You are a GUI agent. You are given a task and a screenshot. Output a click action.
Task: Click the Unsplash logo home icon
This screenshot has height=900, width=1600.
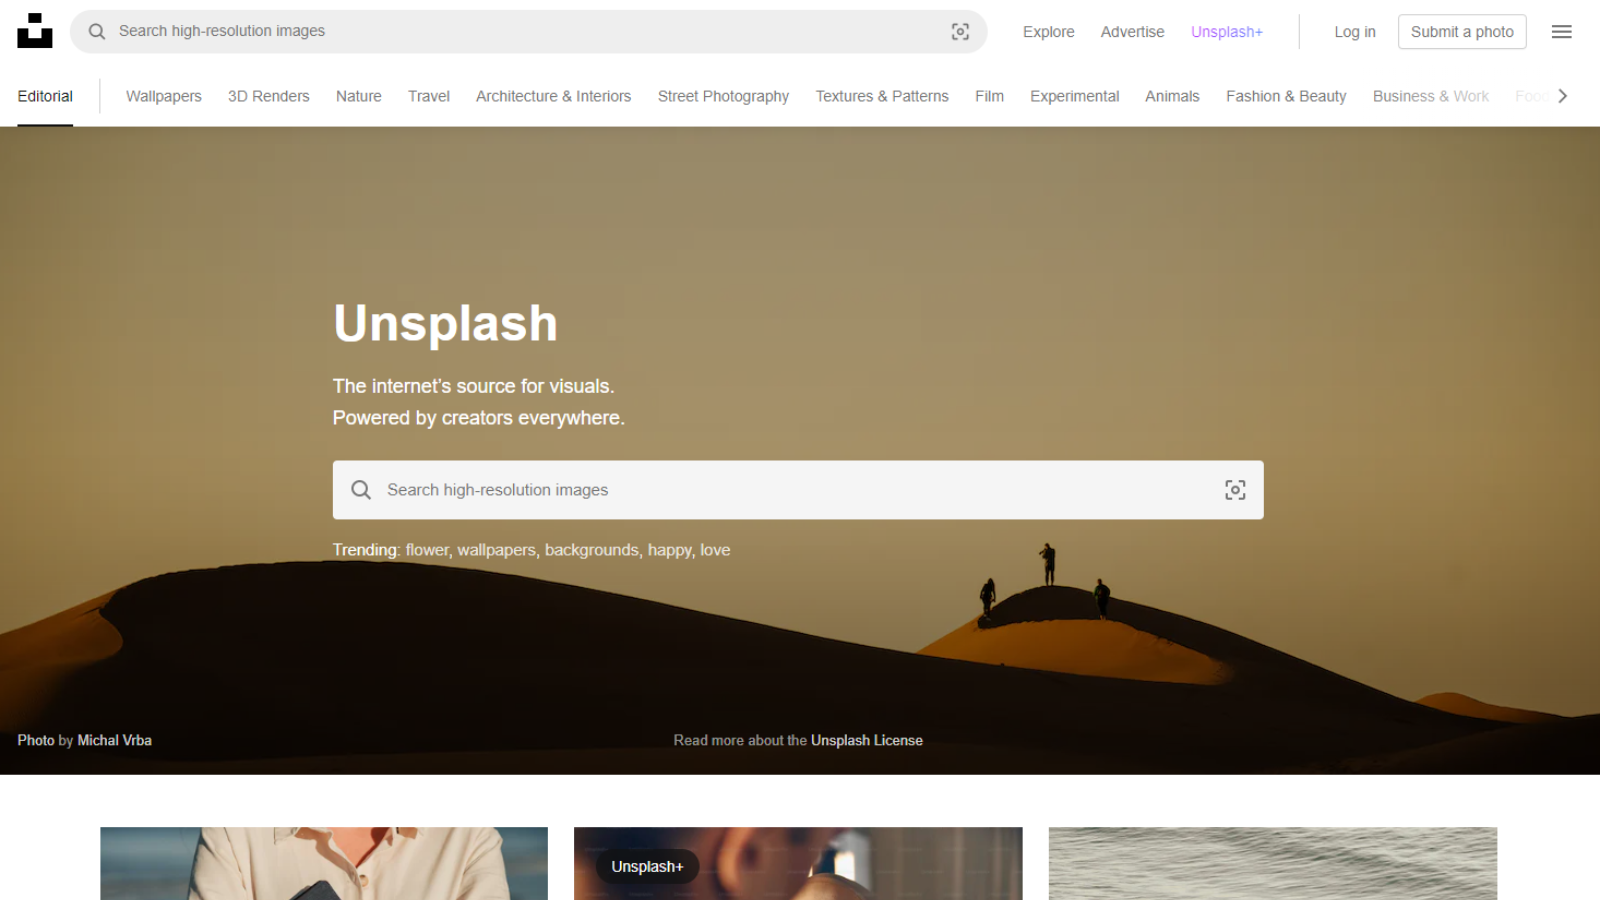tap(35, 31)
